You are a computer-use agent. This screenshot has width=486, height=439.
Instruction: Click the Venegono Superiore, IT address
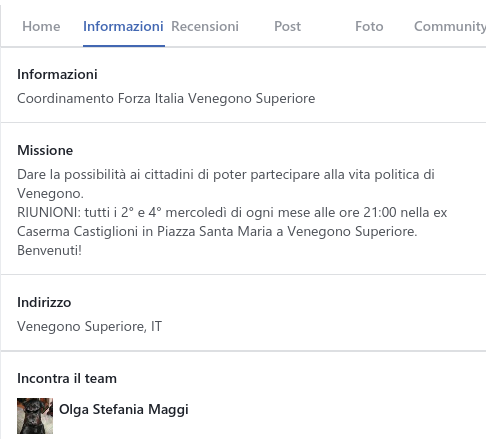tap(89, 326)
